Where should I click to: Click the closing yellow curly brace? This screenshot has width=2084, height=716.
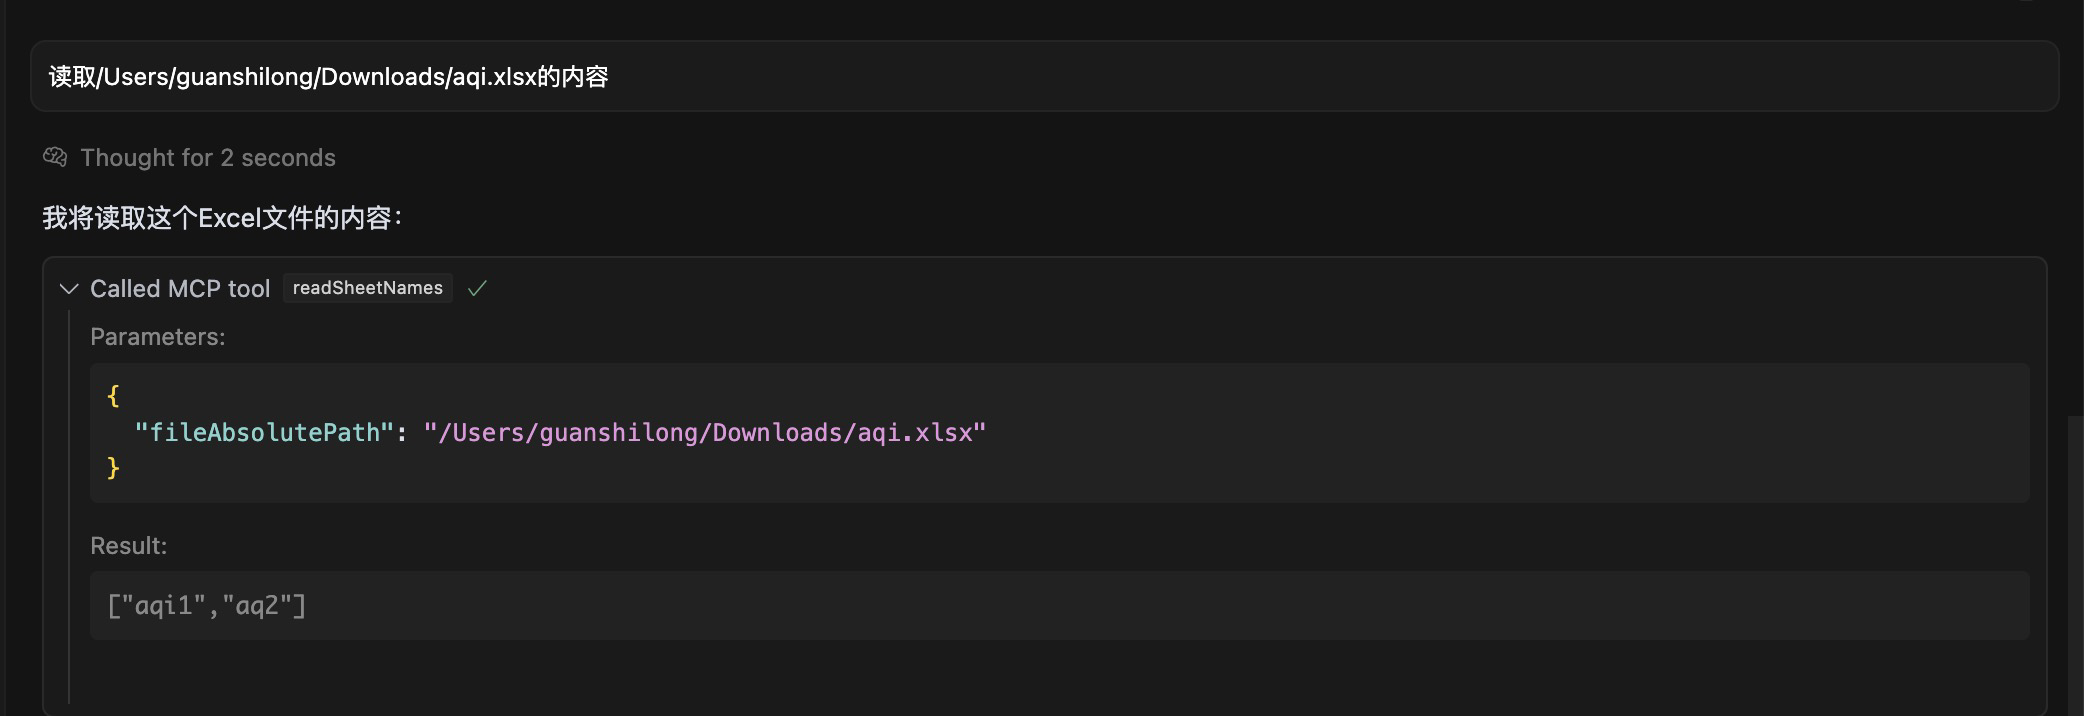tap(113, 468)
